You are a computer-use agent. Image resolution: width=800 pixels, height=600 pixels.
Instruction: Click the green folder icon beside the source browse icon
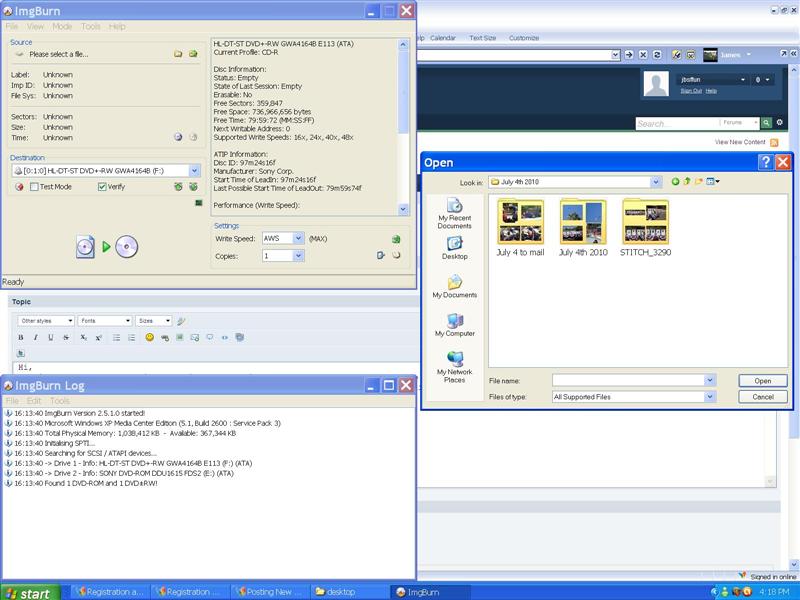193,54
